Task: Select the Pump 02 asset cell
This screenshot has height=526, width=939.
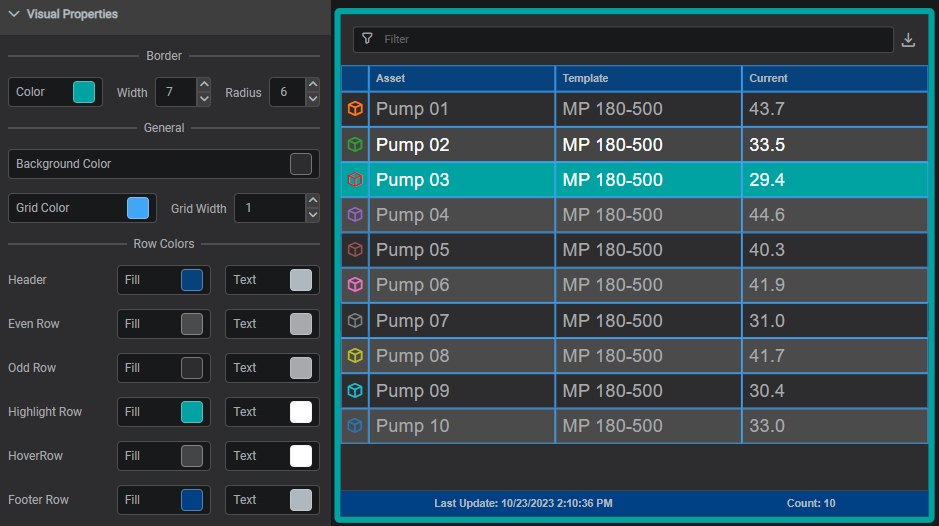Action: [462, 144]
